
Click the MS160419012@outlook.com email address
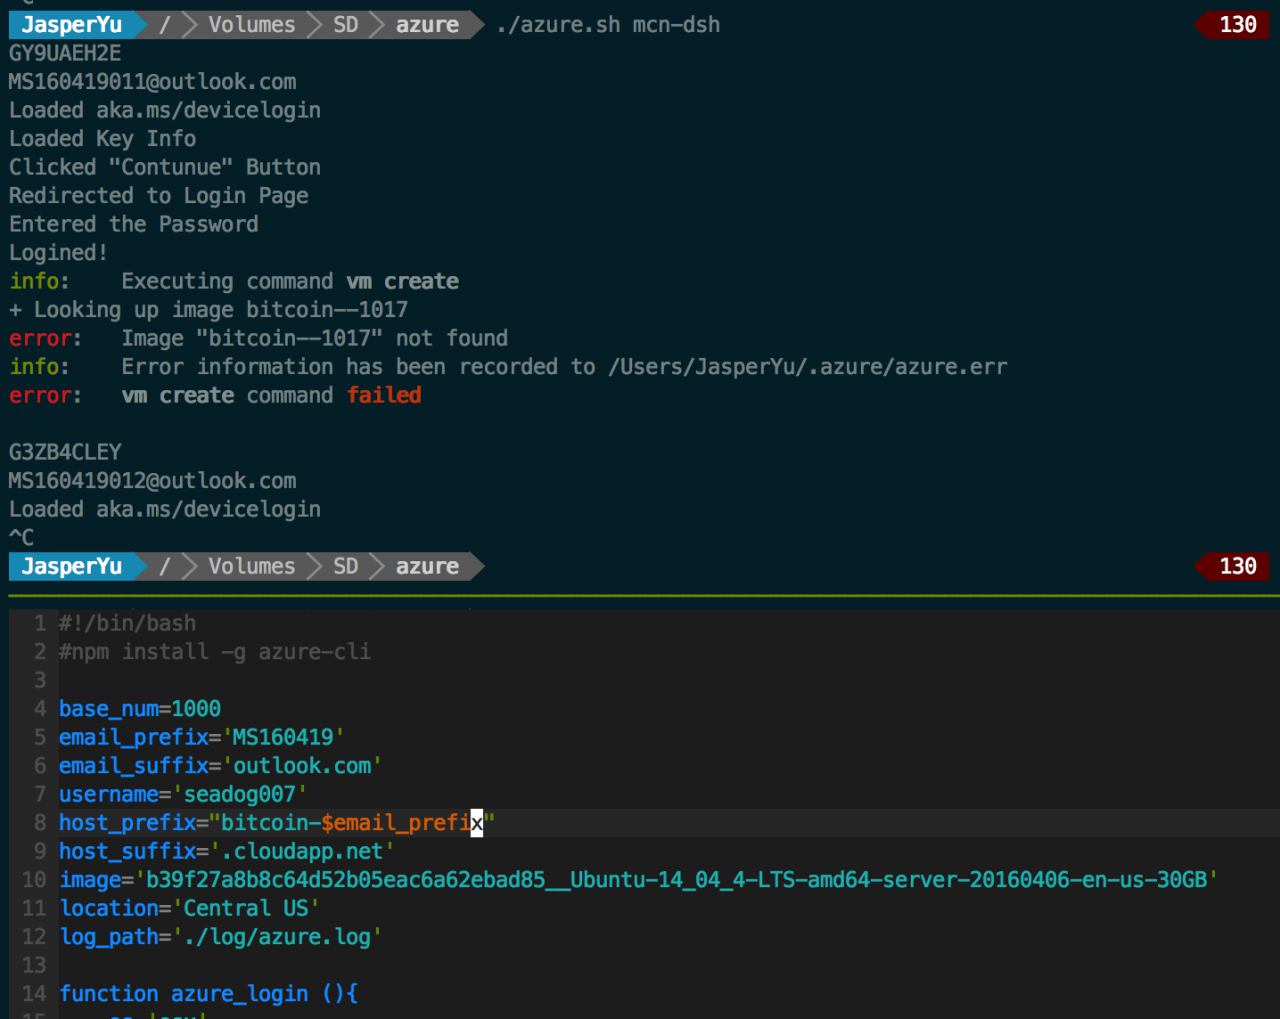point(152,481)
